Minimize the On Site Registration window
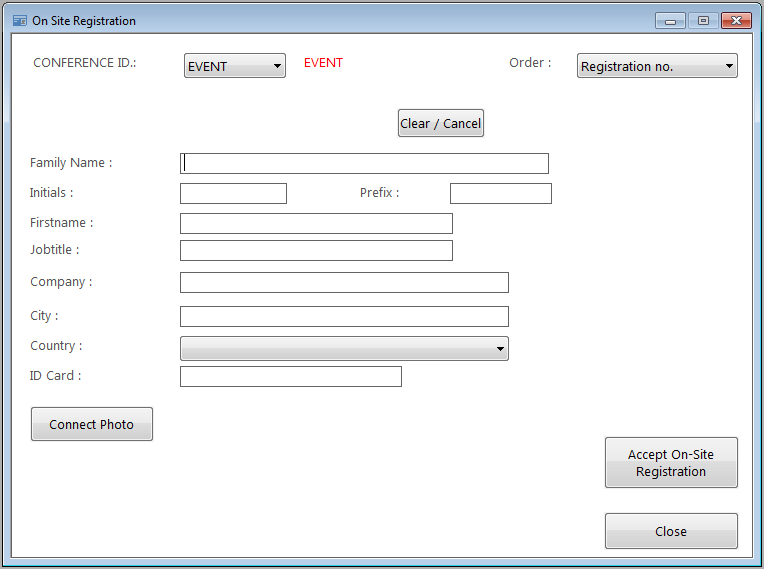Viewport: 764px width, 569px height. 670,20
